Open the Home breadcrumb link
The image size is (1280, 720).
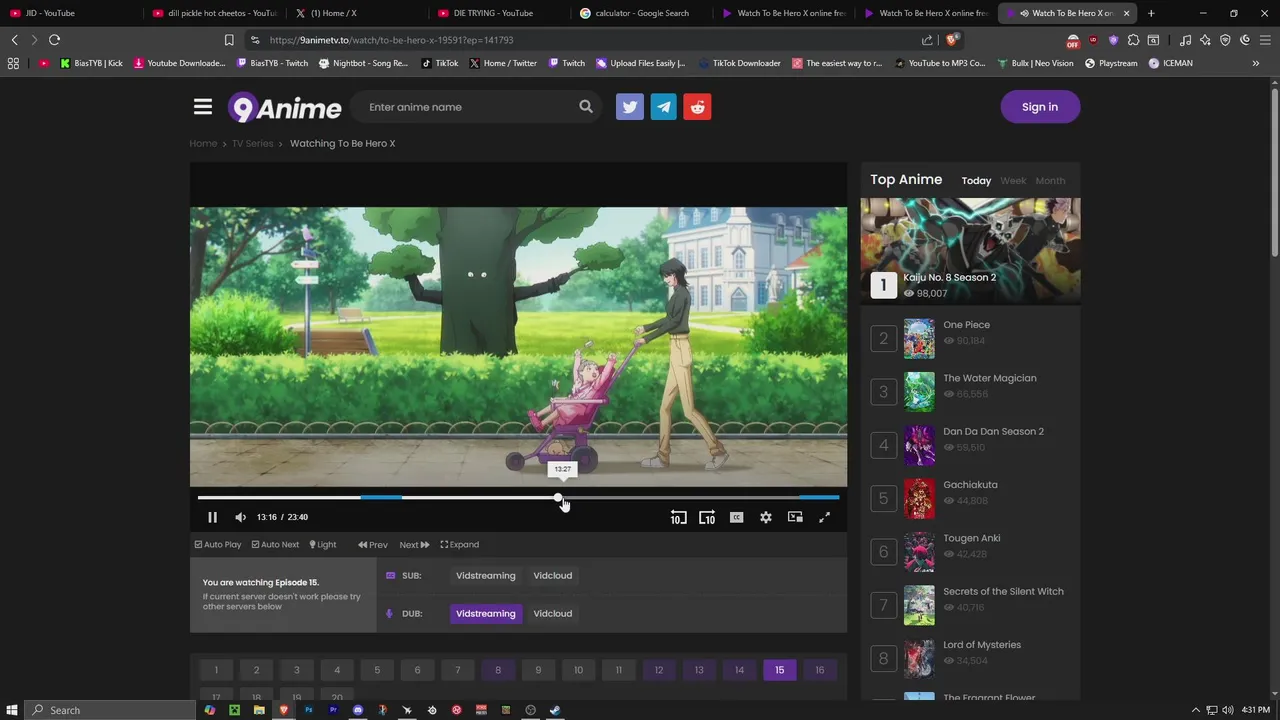203,144
